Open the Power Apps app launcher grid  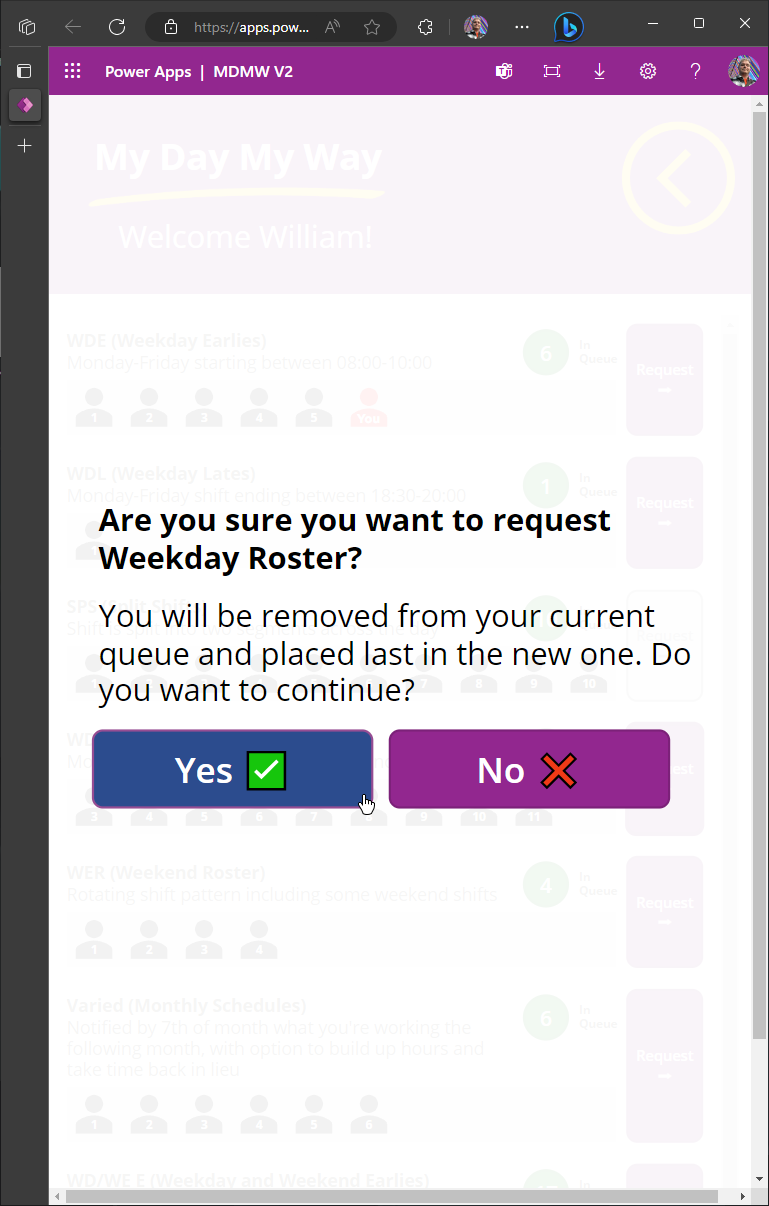coord(72,71)
